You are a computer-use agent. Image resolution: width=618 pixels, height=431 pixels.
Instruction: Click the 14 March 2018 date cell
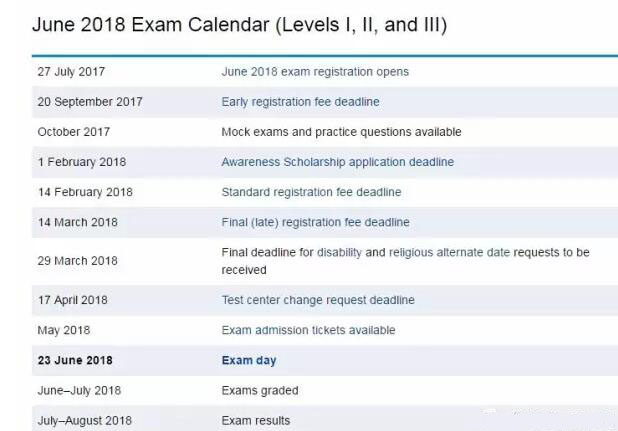pyautogui.click(x=76, y=222)
